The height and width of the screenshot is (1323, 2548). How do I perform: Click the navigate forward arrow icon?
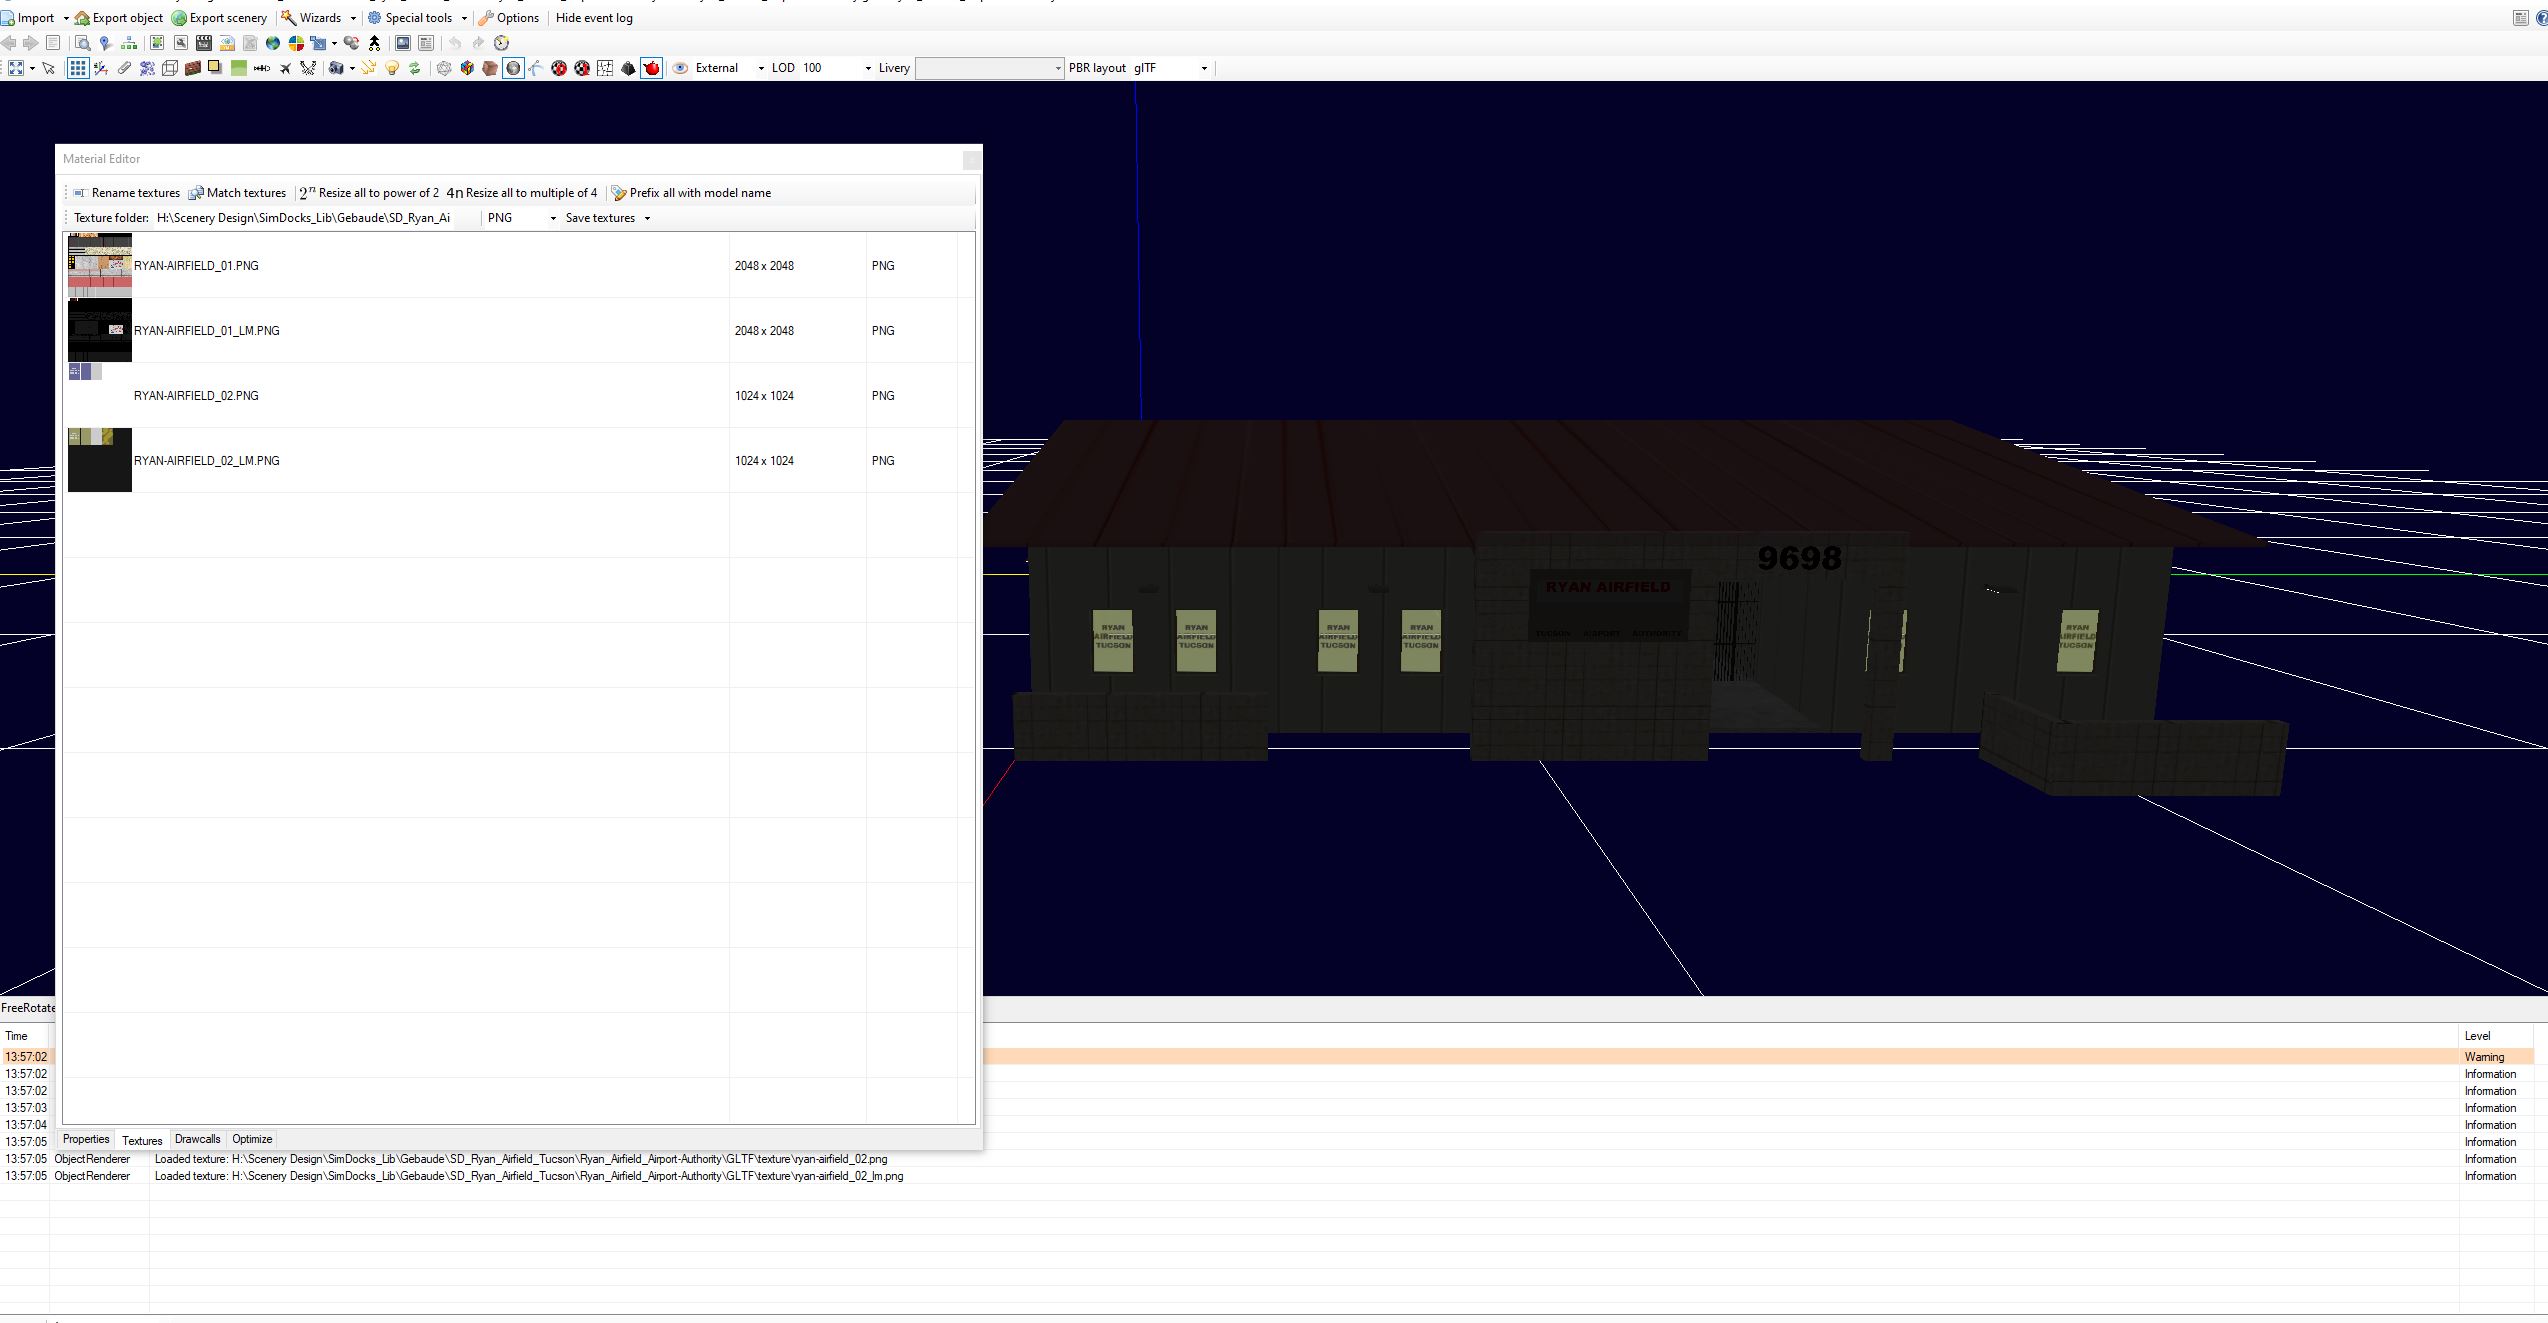coord(31,43)
